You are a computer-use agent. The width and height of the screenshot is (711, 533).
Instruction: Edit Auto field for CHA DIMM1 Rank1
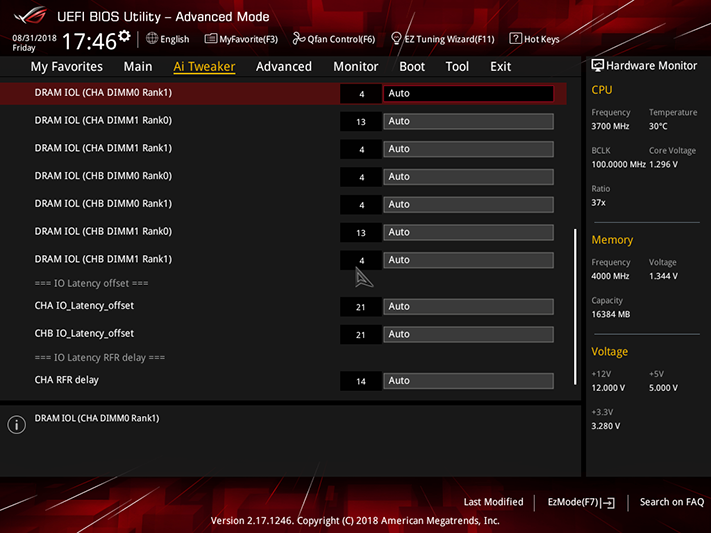pyautogui.click(x=468, y=149)
